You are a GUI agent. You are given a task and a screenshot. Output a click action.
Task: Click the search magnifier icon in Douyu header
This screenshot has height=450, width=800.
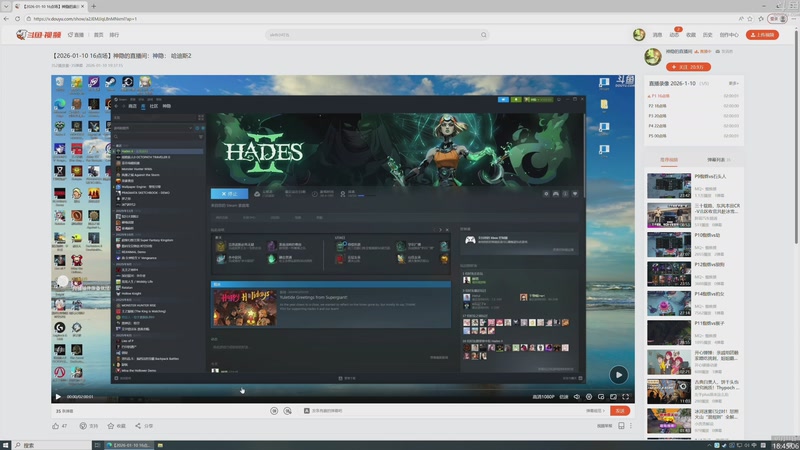tap(484, 35)
